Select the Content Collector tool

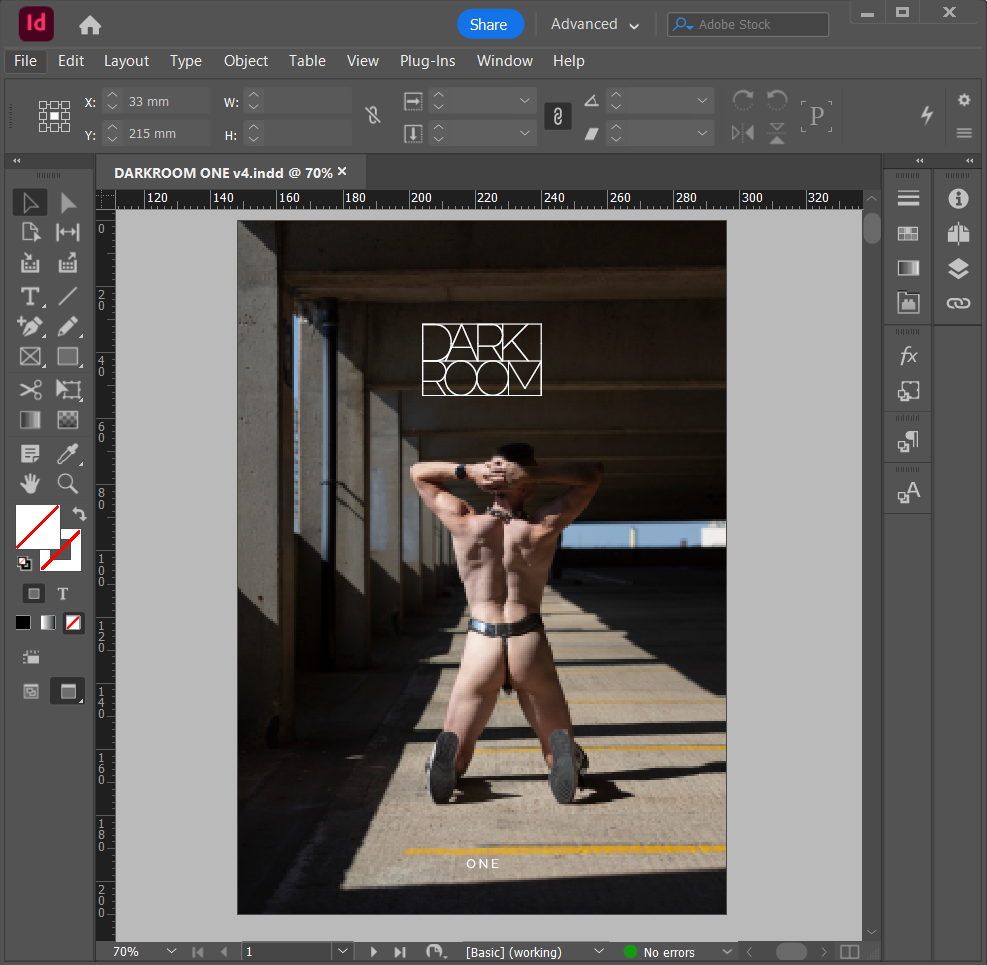point(30,262)
